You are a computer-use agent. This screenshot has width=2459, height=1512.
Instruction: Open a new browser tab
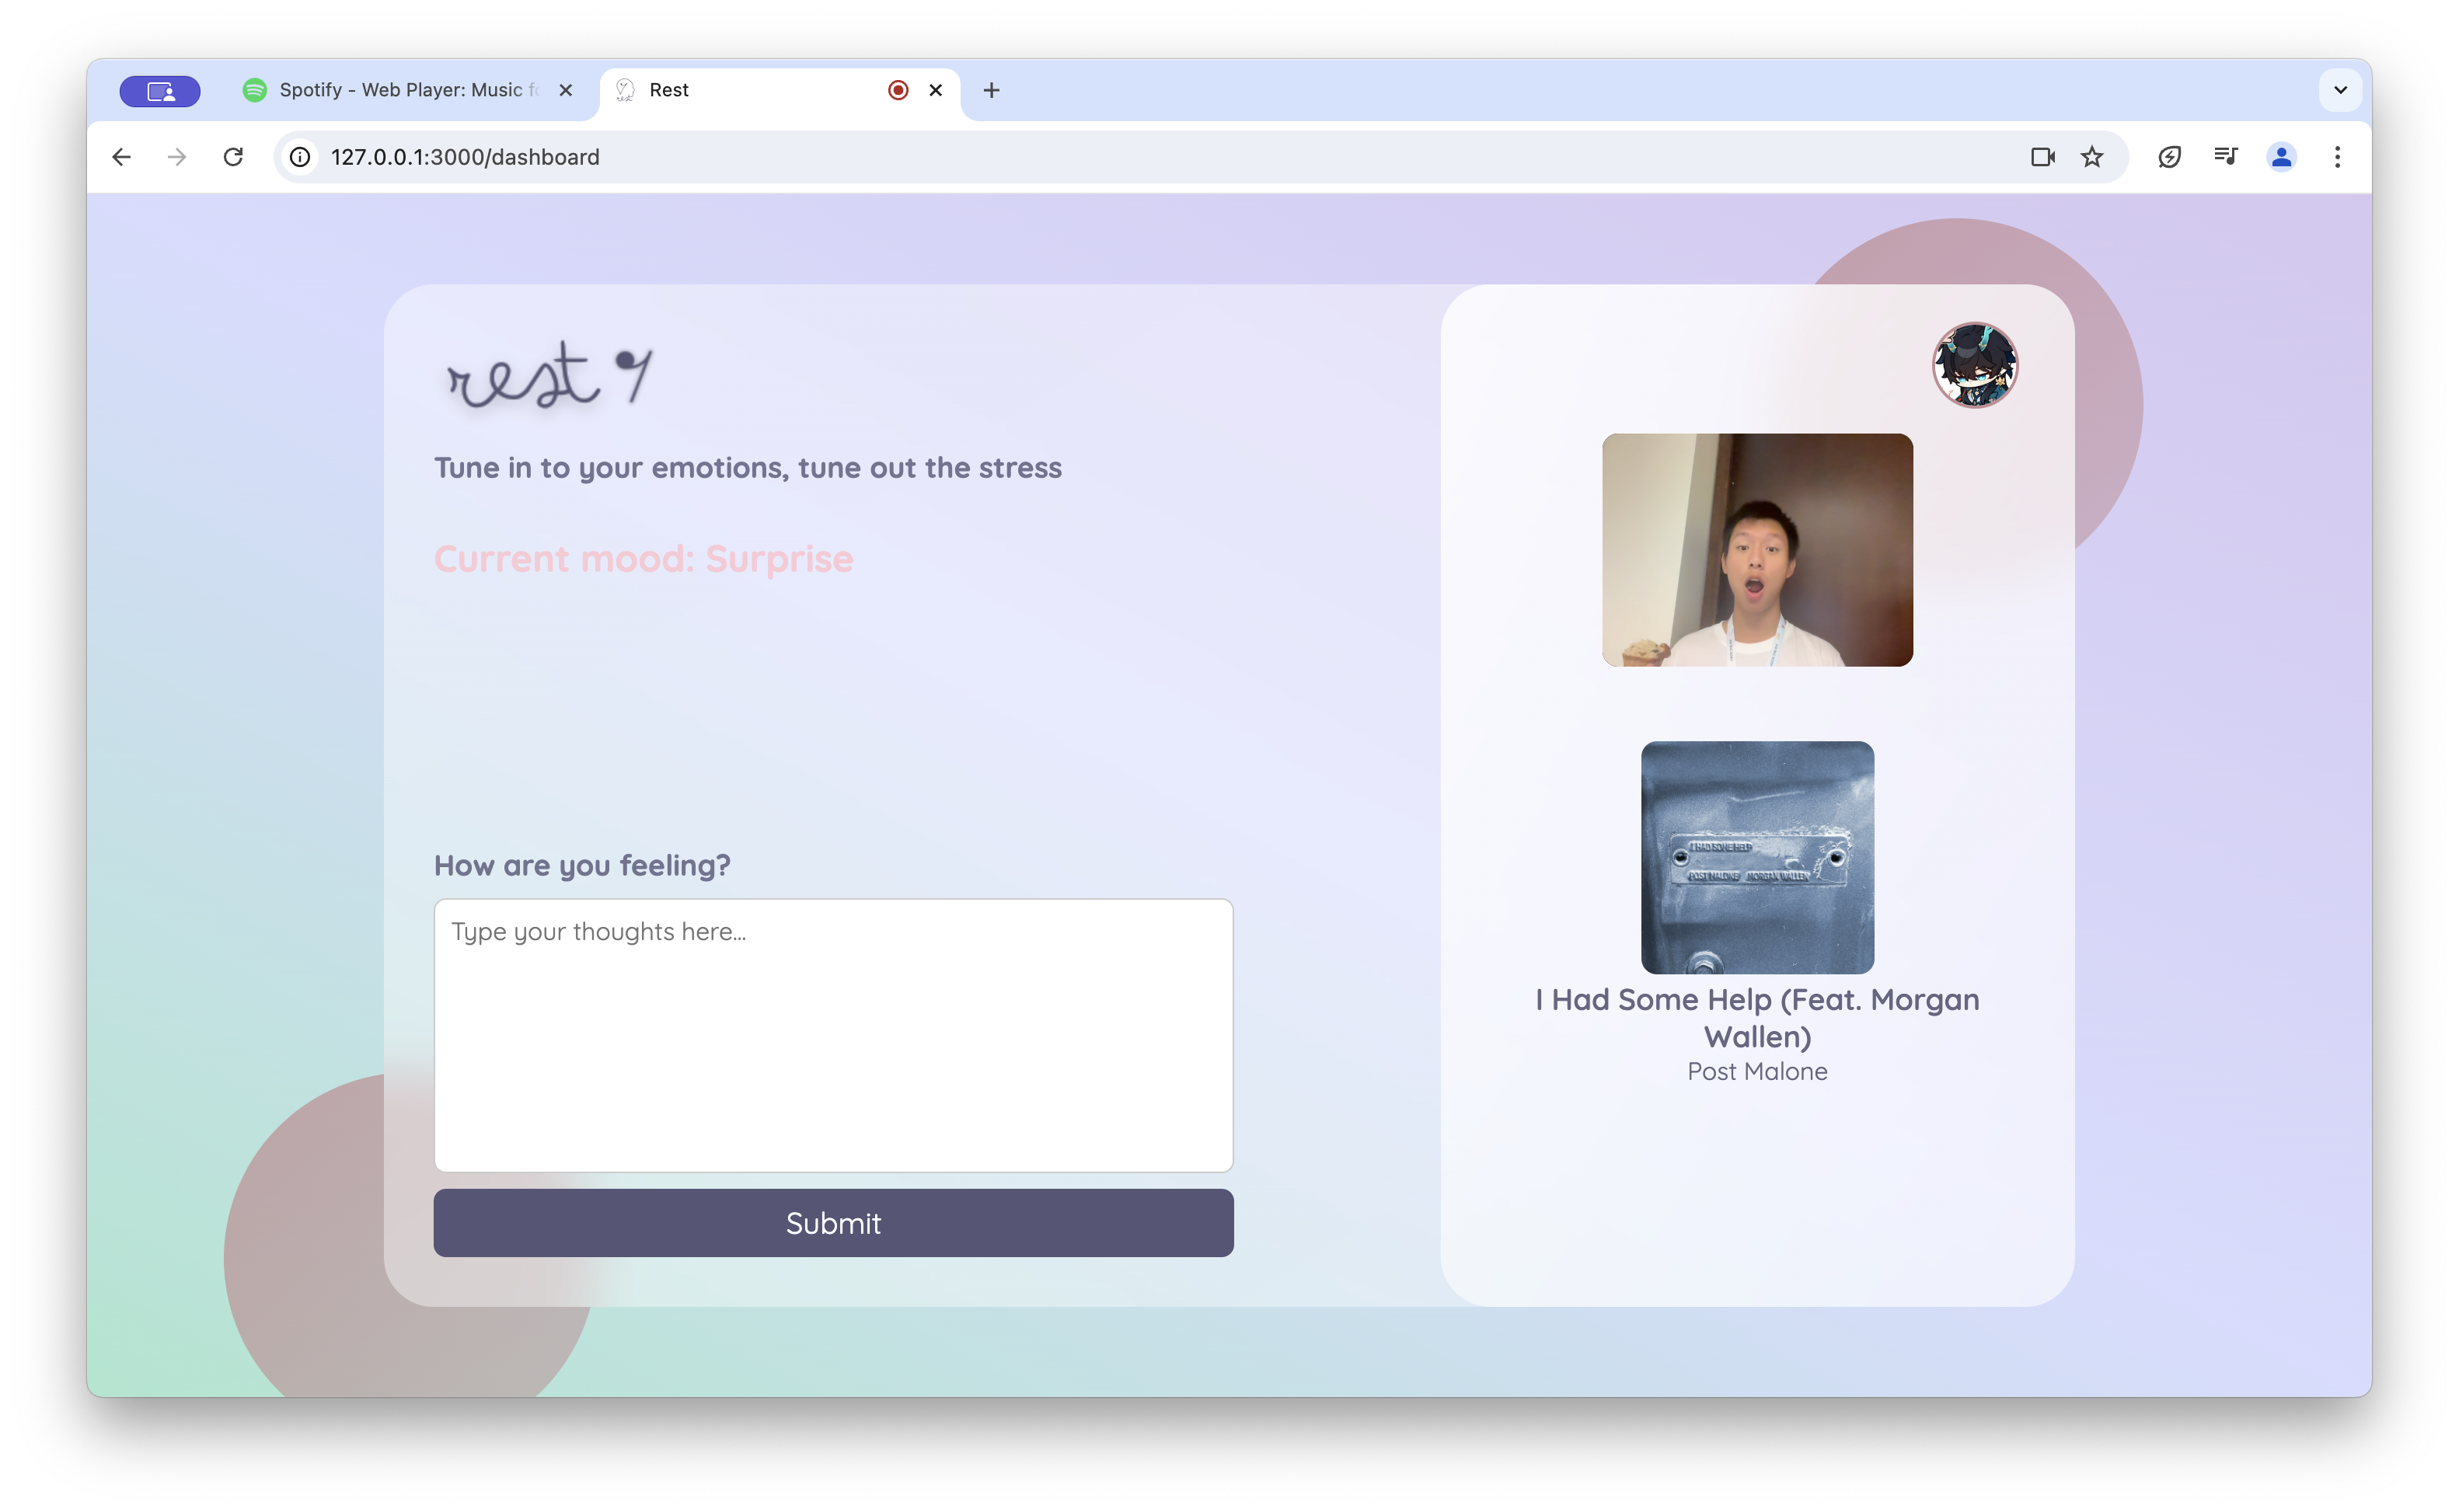[991, 90]
